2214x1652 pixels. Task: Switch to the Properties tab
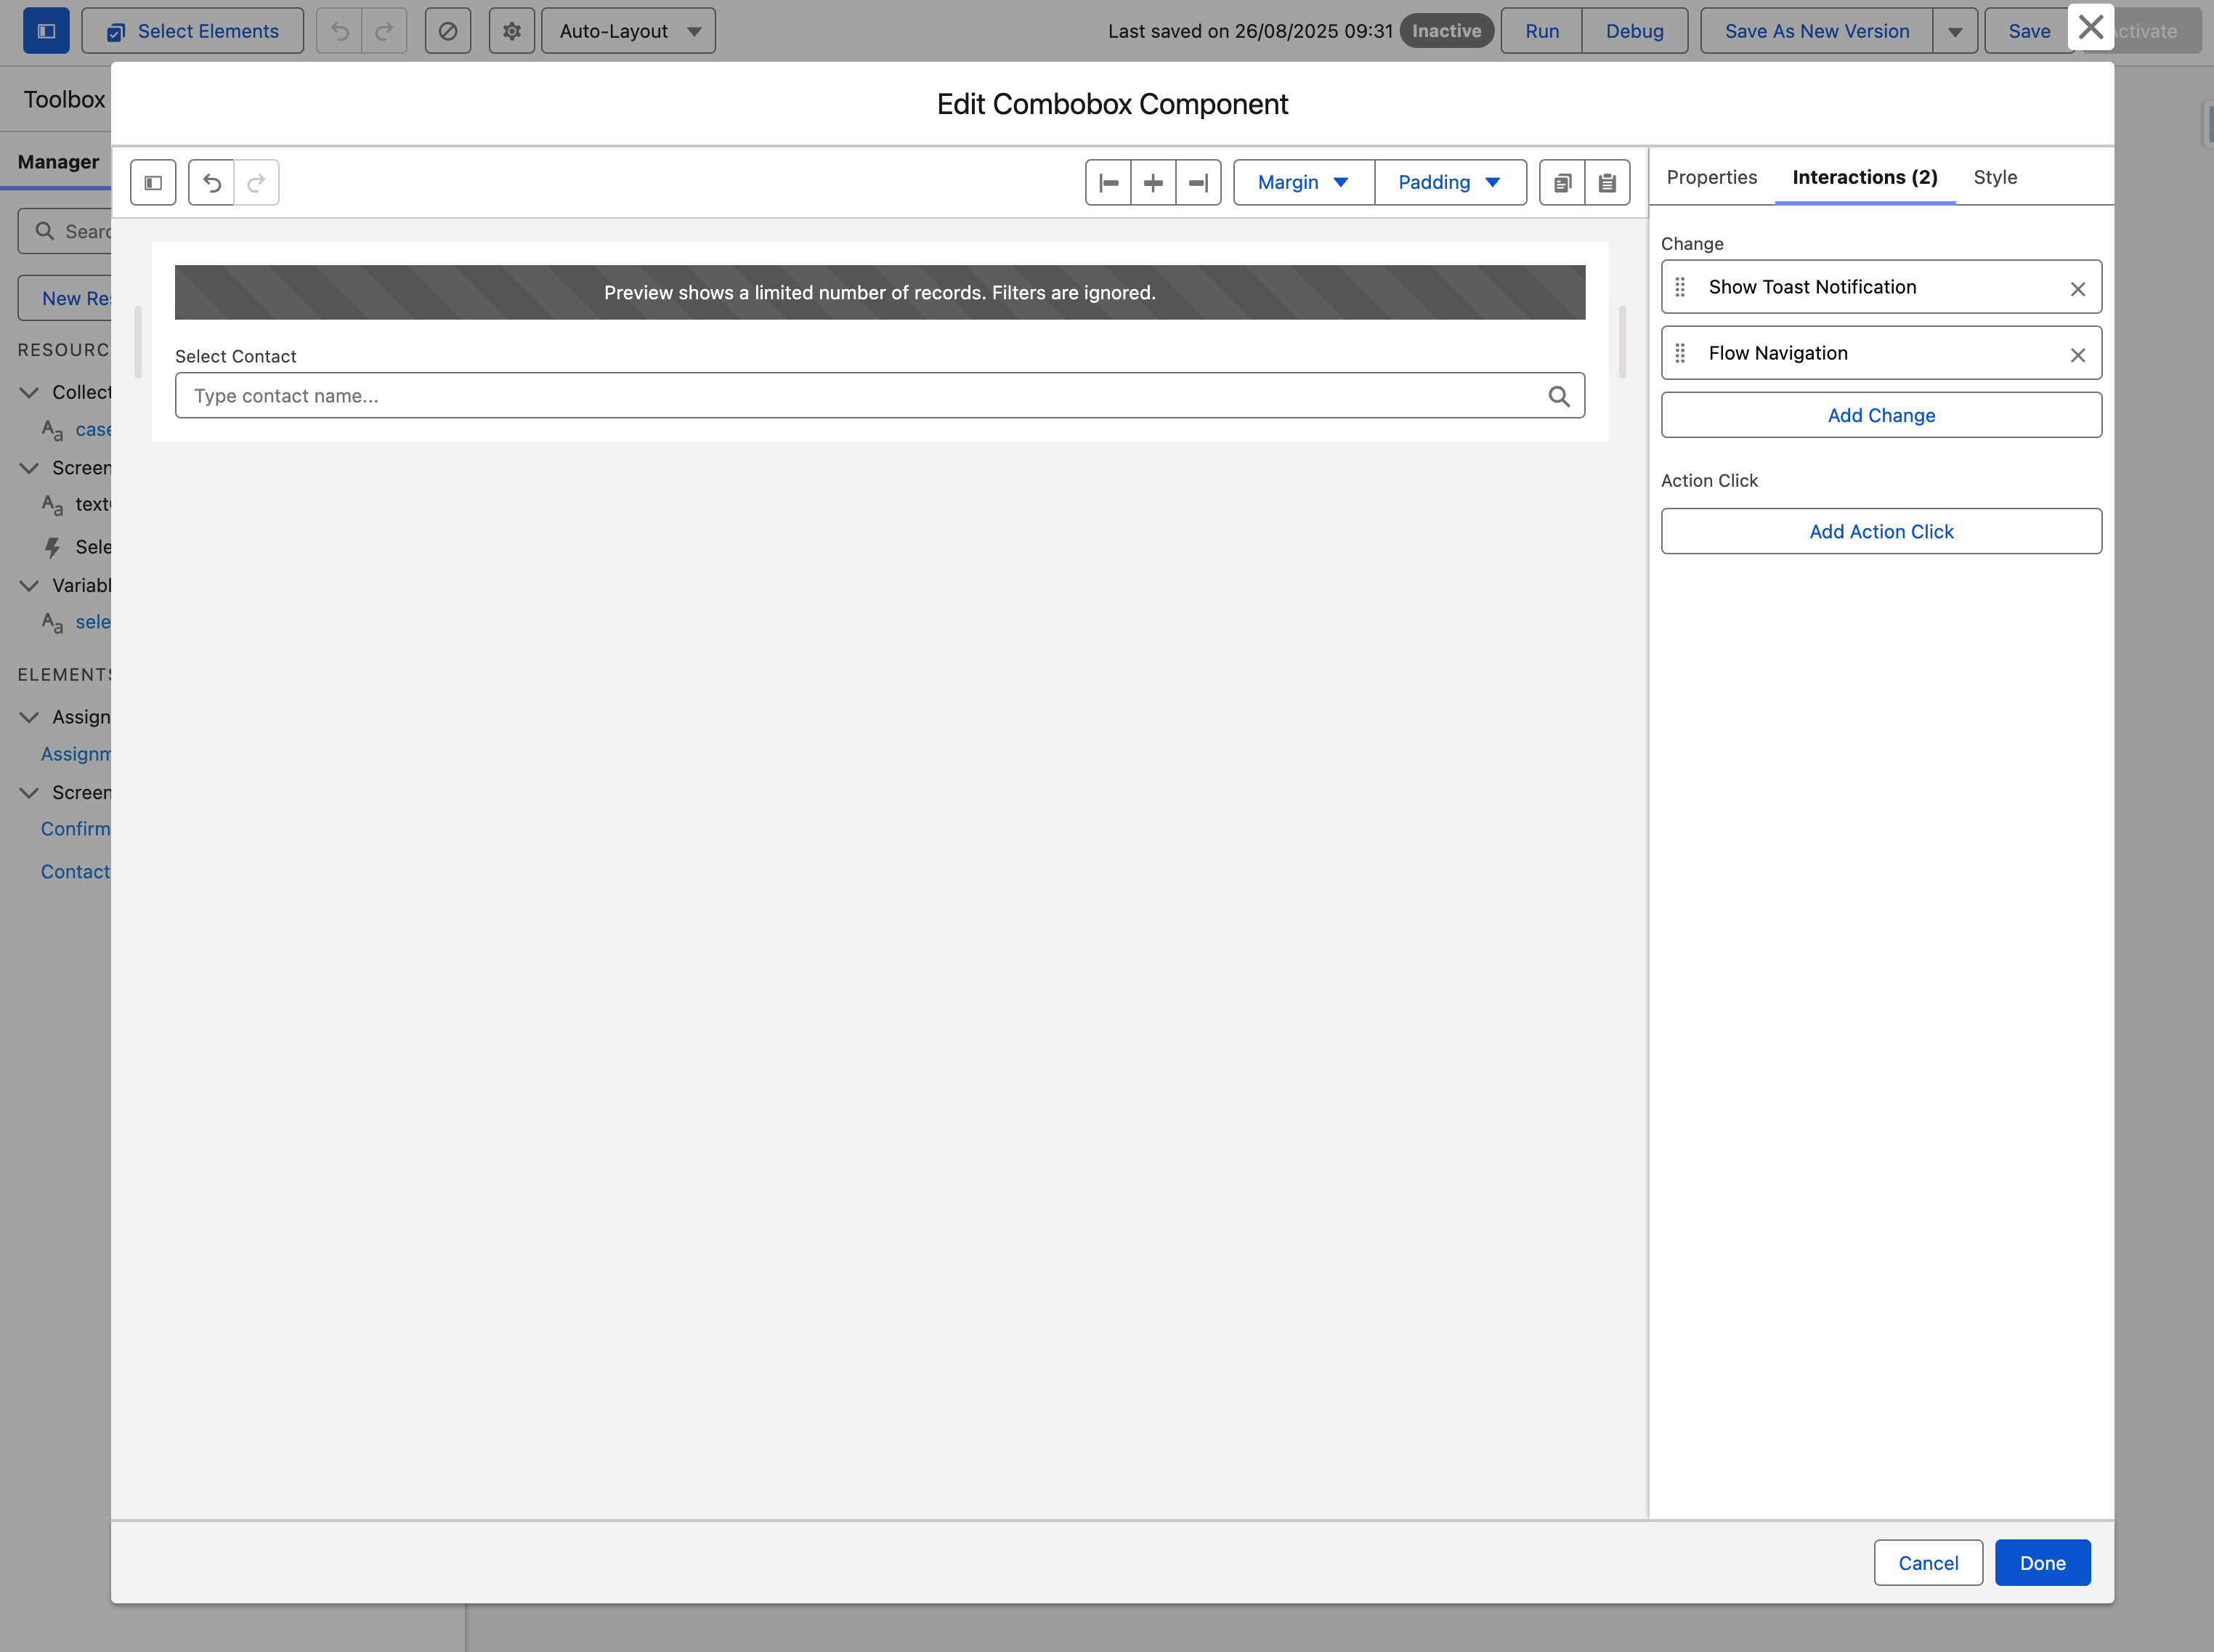pos(1711,177)
